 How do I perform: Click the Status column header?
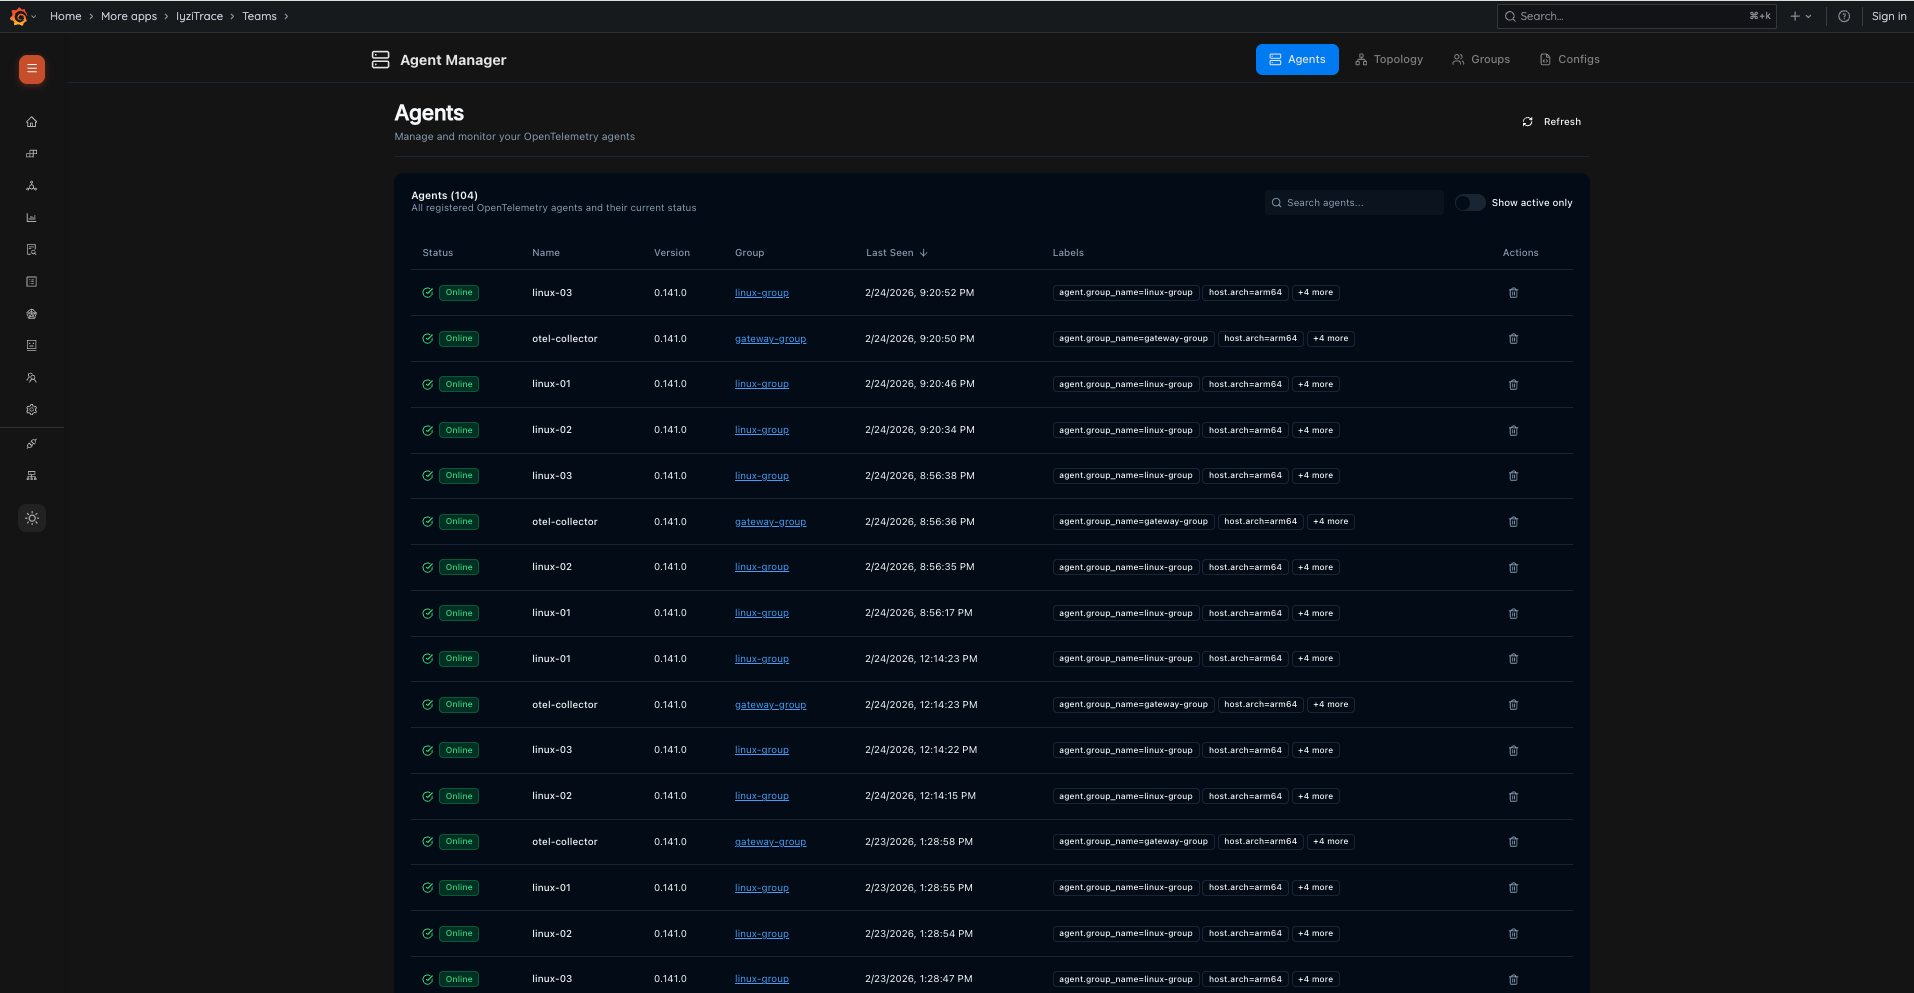click(x=438, y=253)
